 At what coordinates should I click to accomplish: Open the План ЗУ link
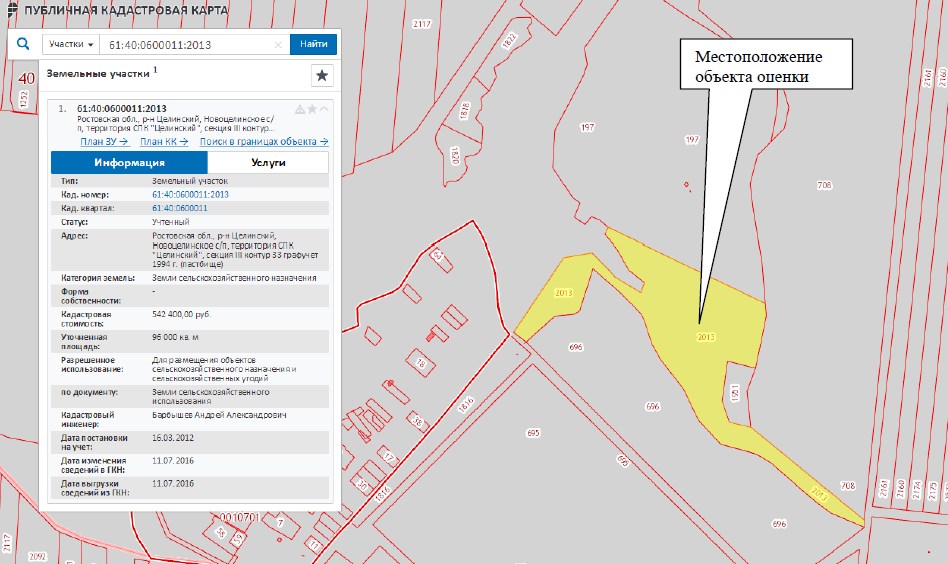click(x=105, y=141)
